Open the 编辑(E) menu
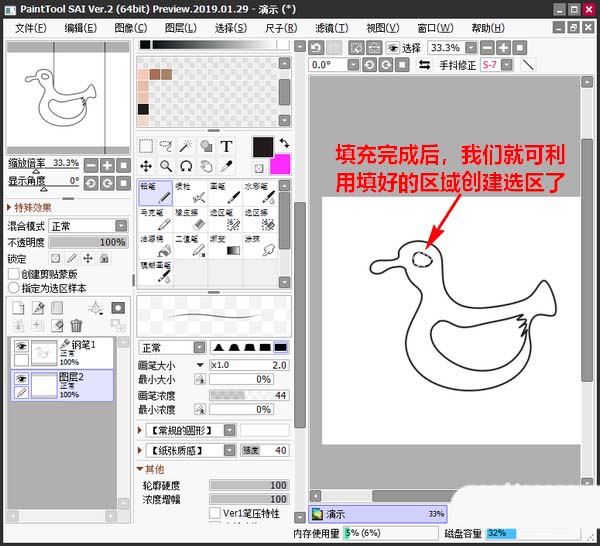 [x=80, y=28]
